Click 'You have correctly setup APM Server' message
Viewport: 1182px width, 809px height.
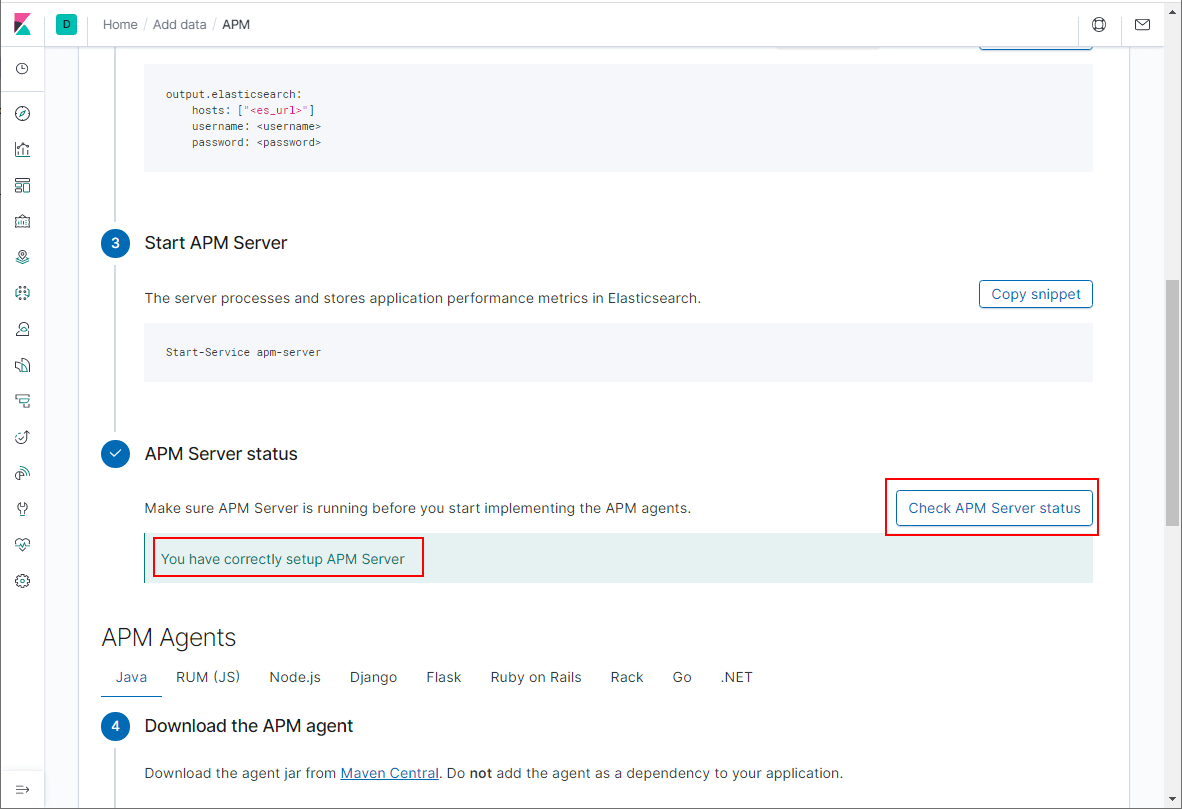click(283, 559)
